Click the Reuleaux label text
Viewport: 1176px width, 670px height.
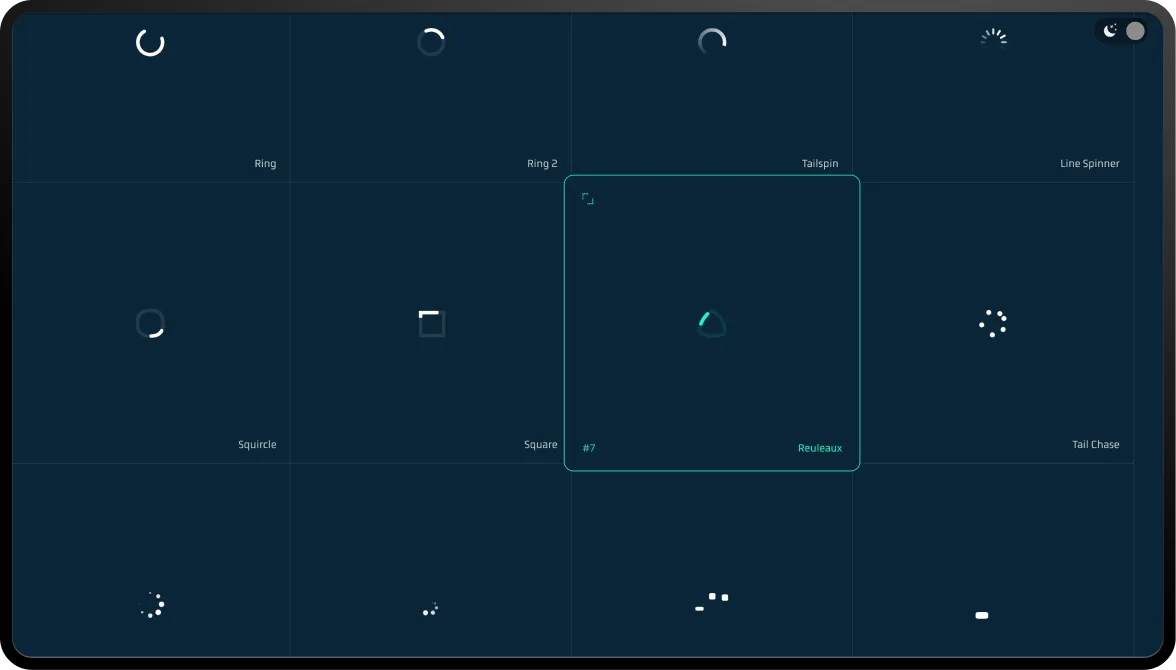pos(820,448)
